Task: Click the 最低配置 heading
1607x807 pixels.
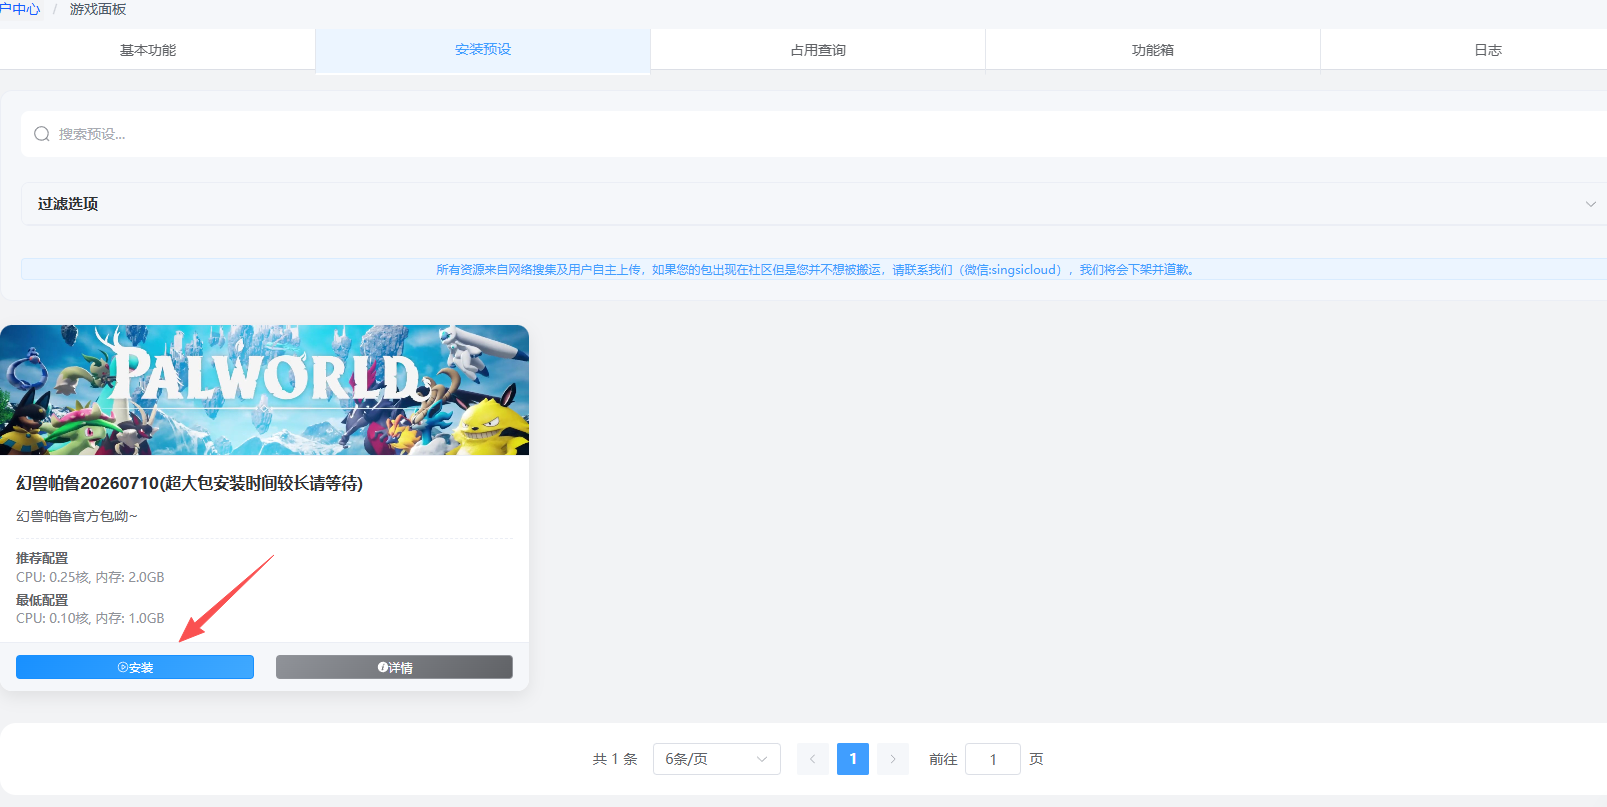Action: tap(42, 600)
